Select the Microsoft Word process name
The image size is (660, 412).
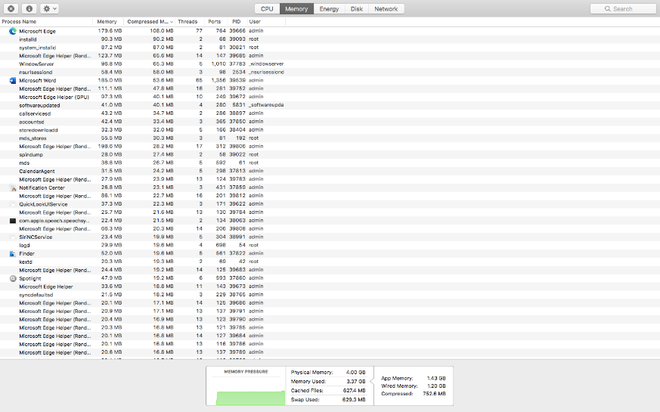pos(37,80)
